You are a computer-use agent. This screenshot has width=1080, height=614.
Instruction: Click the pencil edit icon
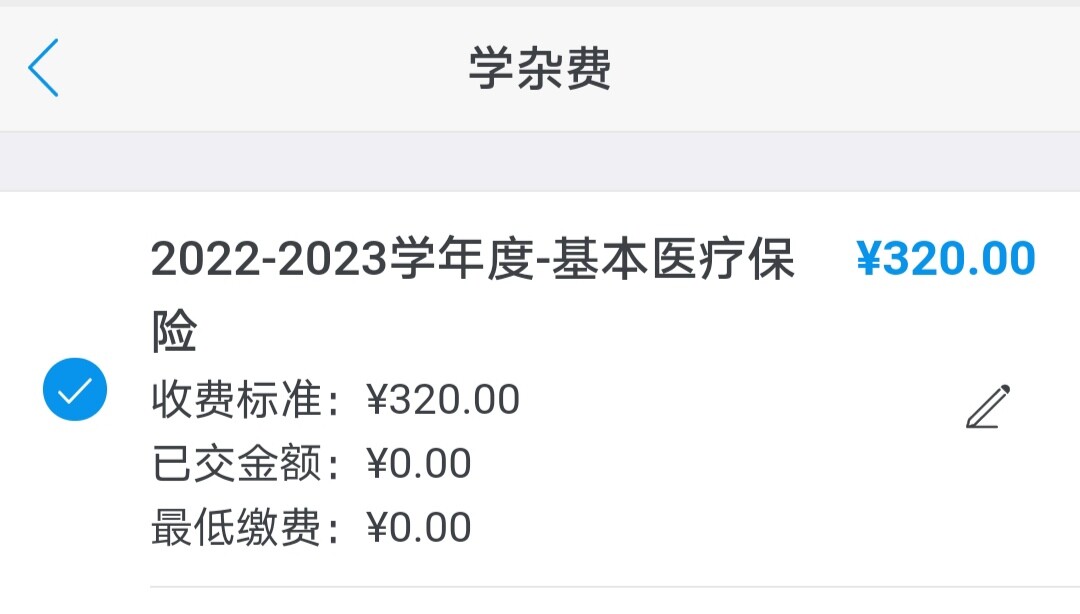click(988, 406)
